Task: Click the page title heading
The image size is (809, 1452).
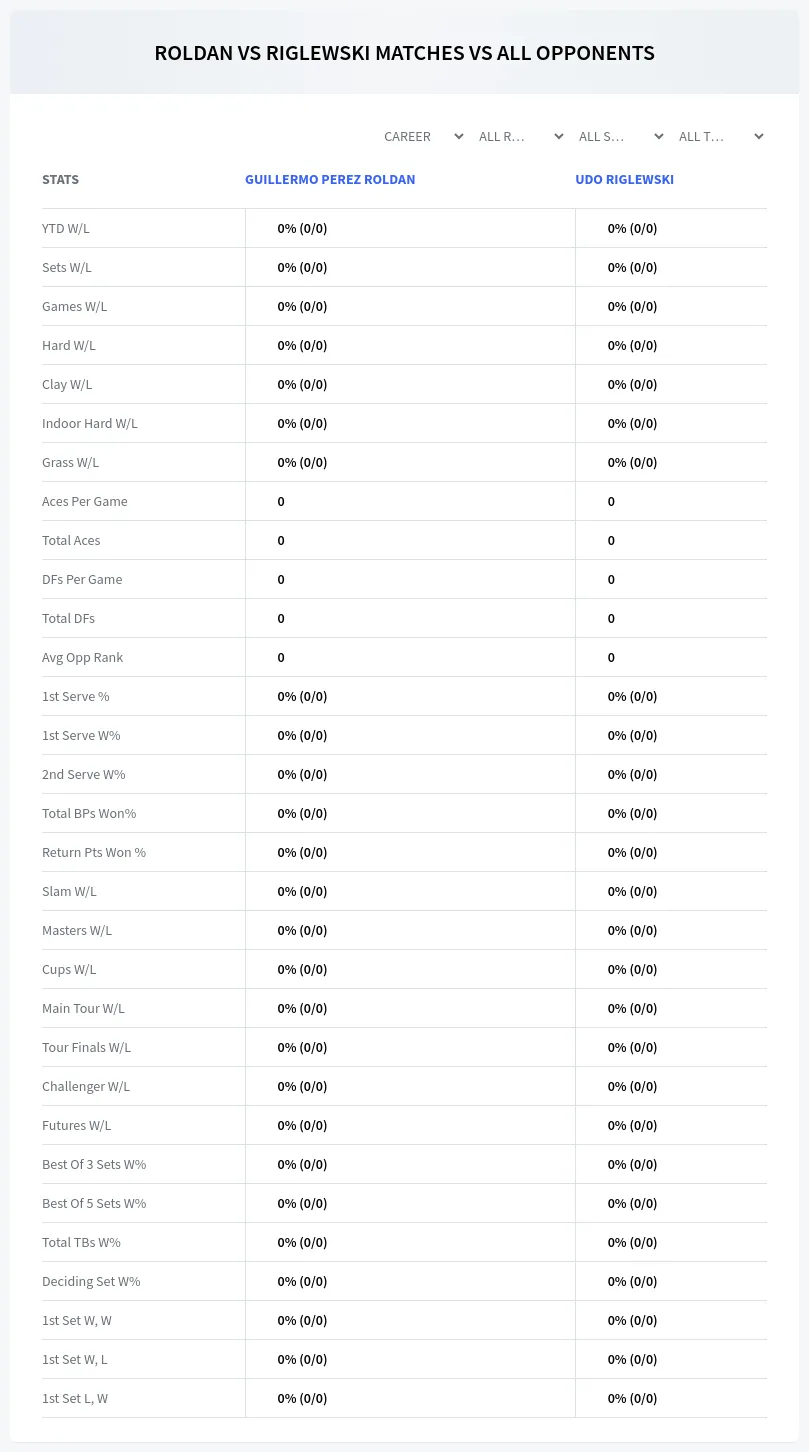Action: [x=404, y=53]
